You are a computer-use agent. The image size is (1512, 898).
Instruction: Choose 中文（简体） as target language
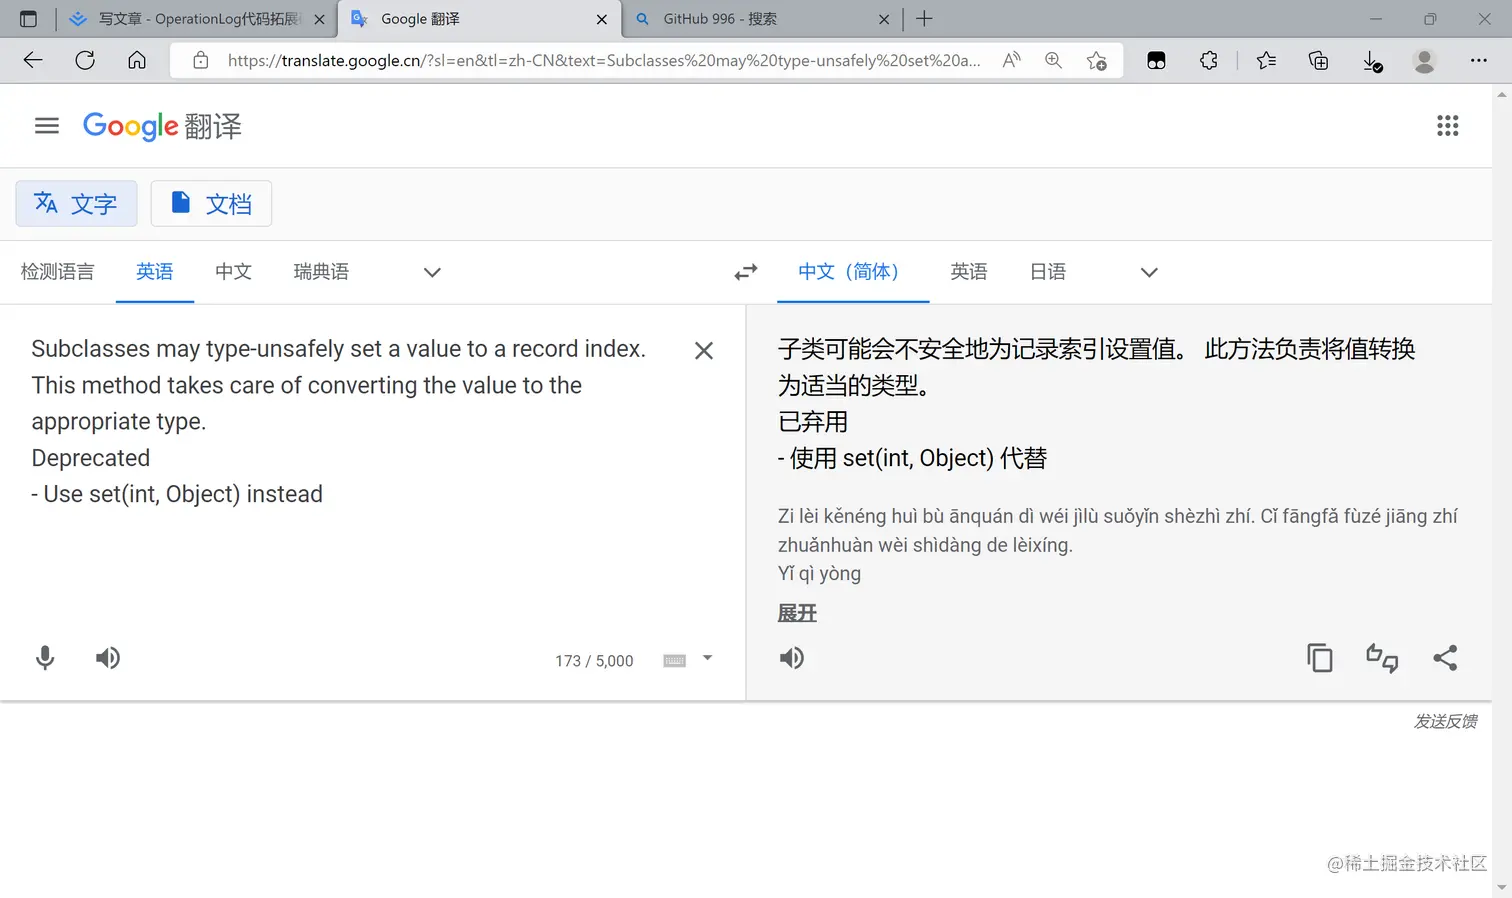pos(853,272)
